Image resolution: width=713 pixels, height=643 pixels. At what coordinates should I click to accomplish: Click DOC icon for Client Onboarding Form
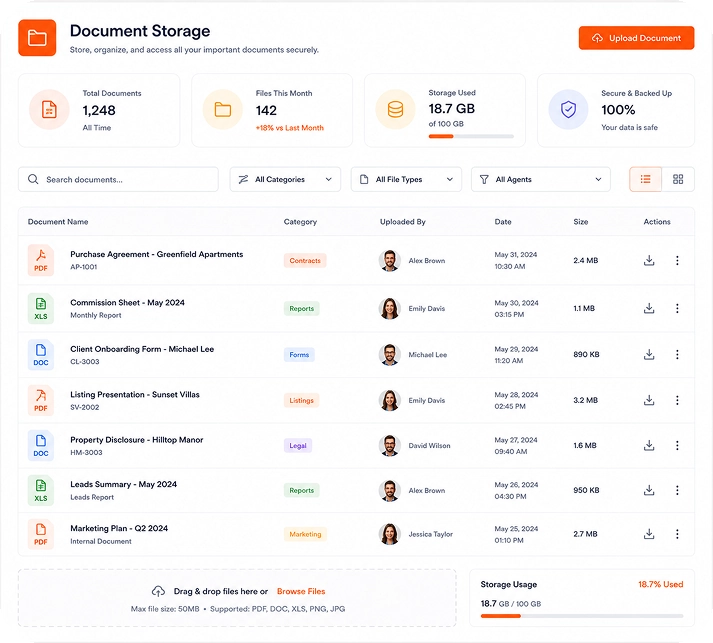point(41,355)
